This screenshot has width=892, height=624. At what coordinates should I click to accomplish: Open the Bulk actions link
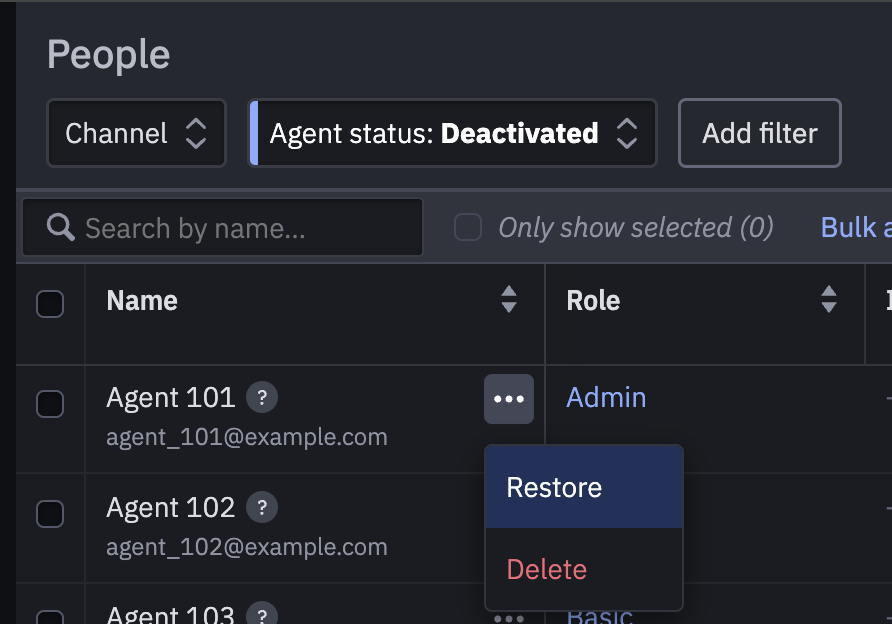tap(856, 228)
